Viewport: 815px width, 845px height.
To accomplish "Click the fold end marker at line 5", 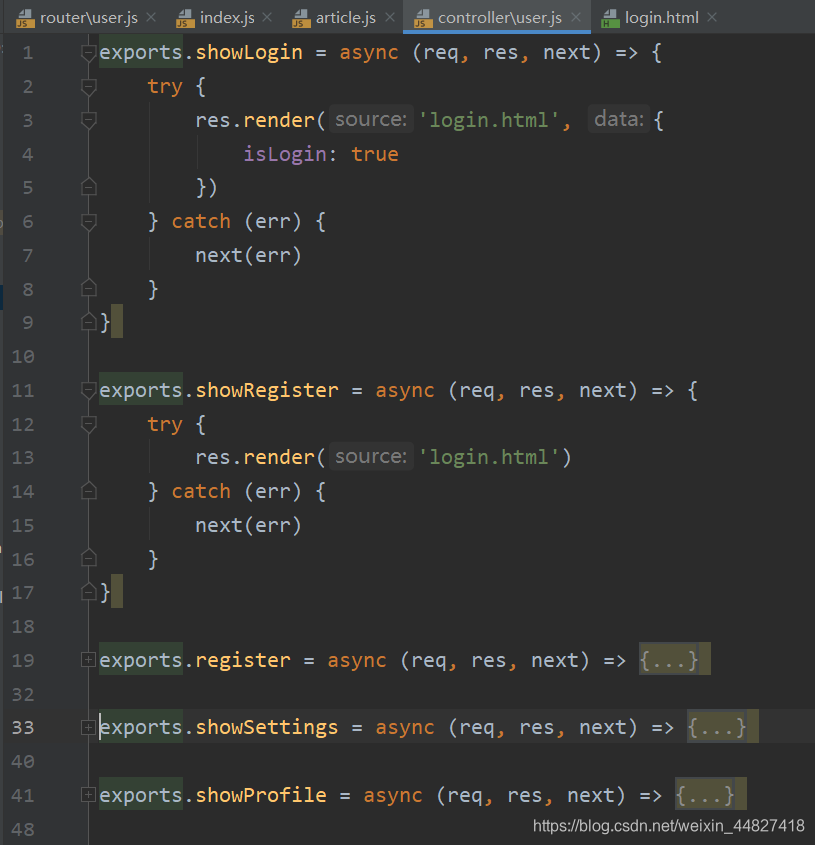I will tap(88, 187).
